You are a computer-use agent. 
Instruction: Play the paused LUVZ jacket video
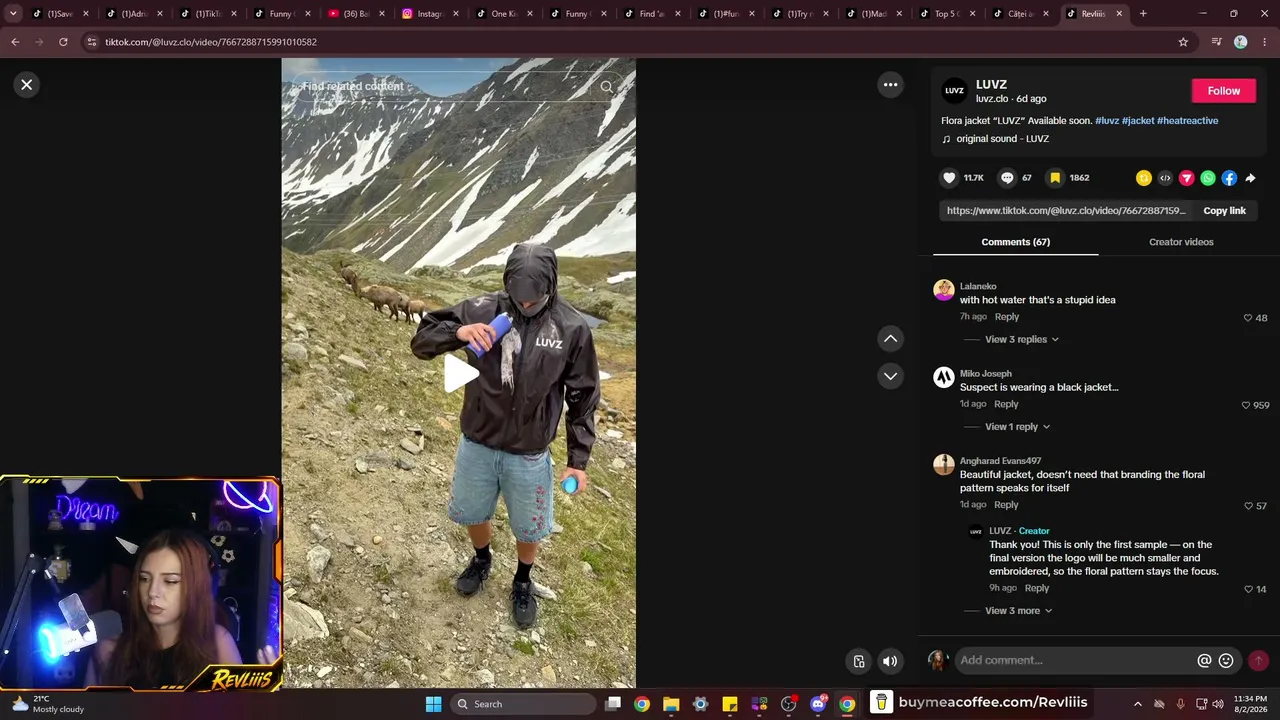(x=460, y=374)
